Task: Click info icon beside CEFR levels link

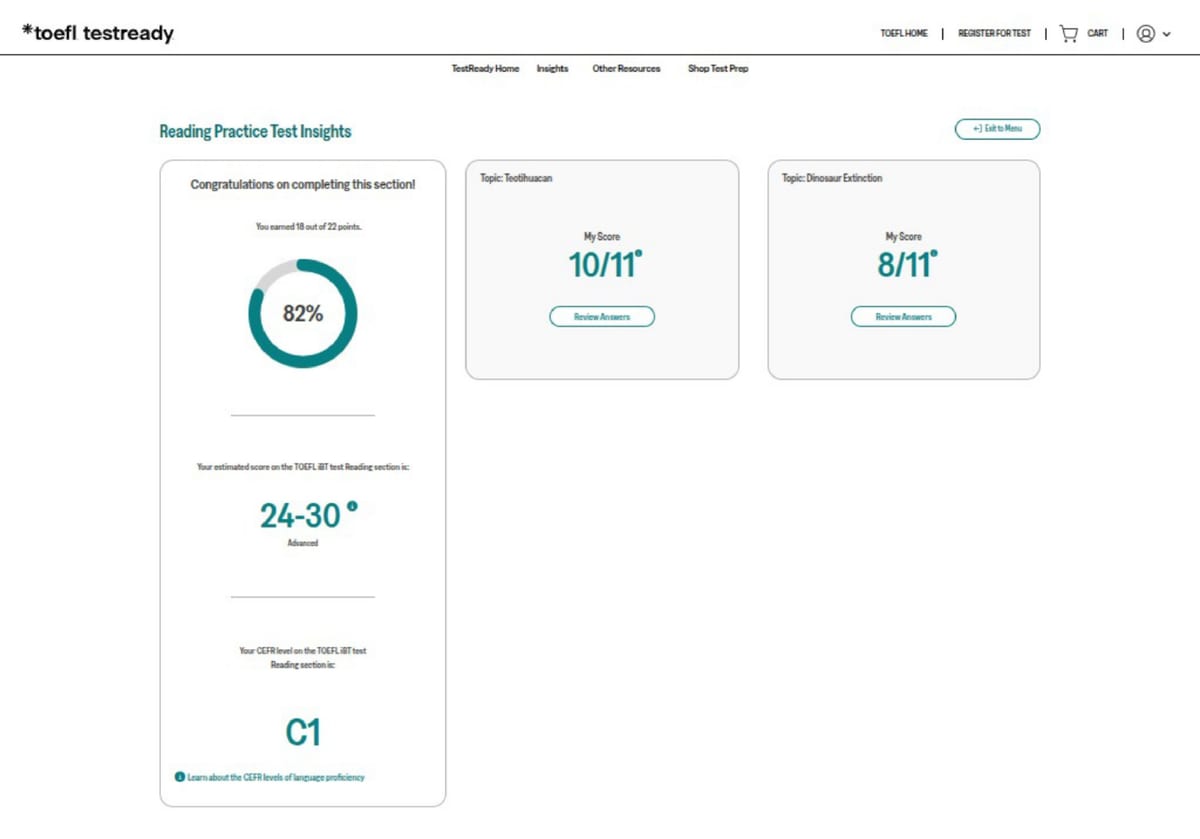Action: coord(180,776)
